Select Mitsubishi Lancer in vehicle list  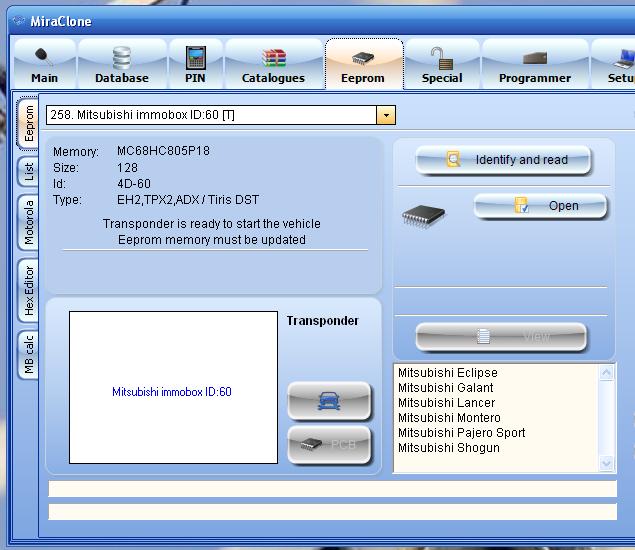446,403
